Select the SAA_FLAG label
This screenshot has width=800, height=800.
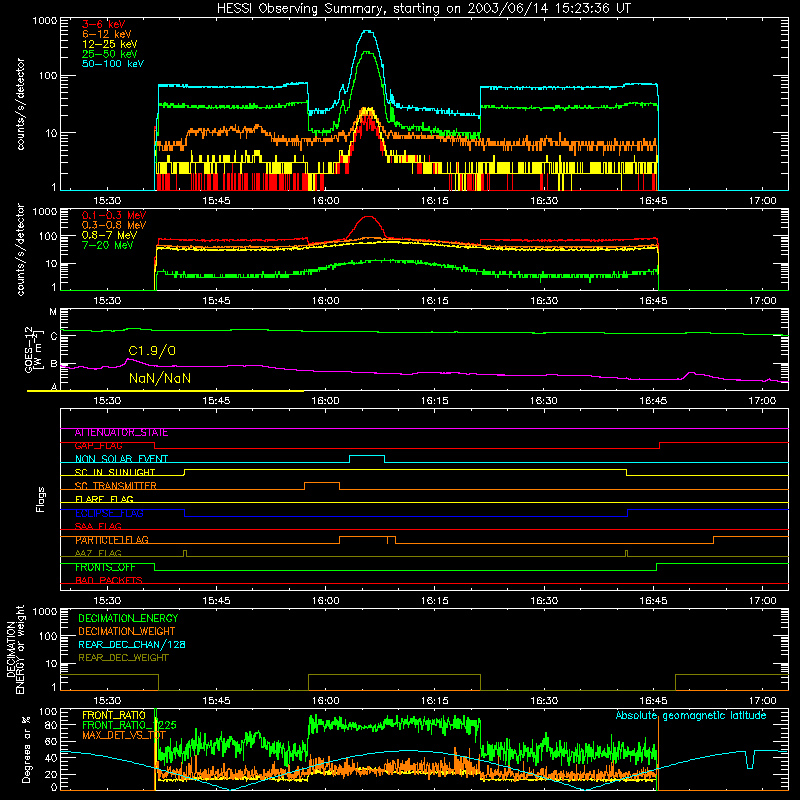pos(98,527)
